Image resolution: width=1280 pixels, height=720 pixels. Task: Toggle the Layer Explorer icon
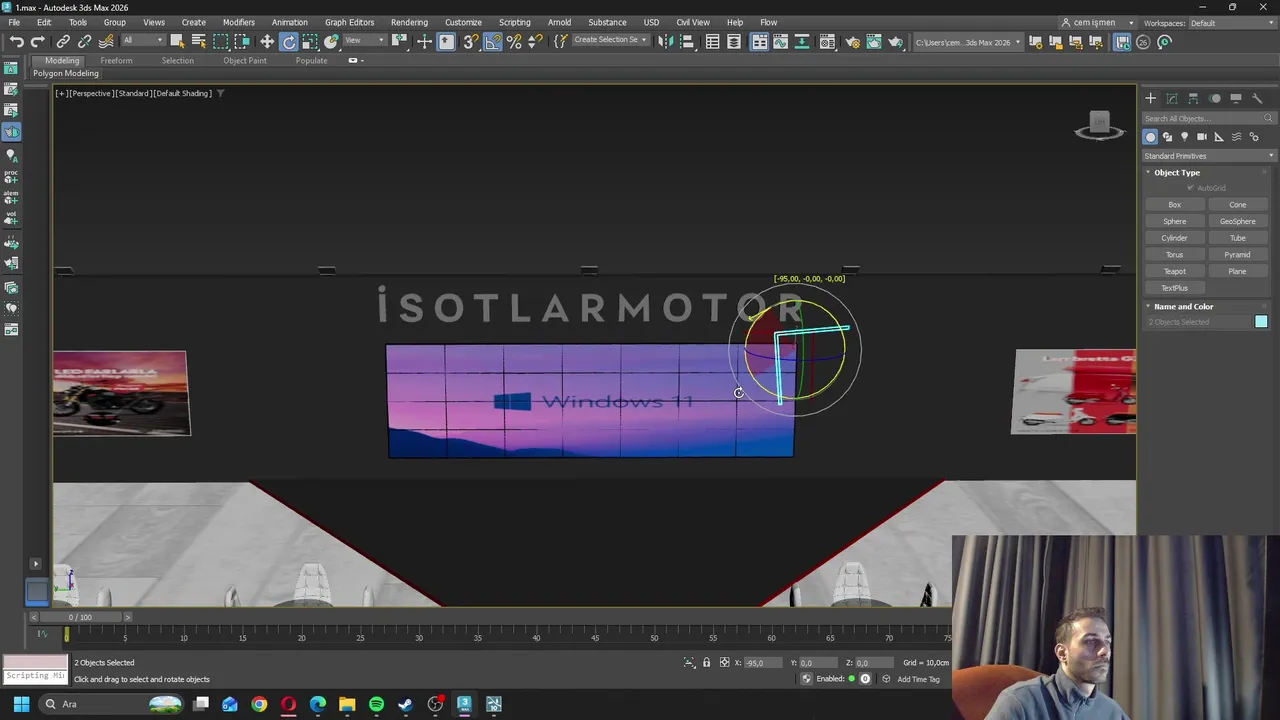coord(734,41)
